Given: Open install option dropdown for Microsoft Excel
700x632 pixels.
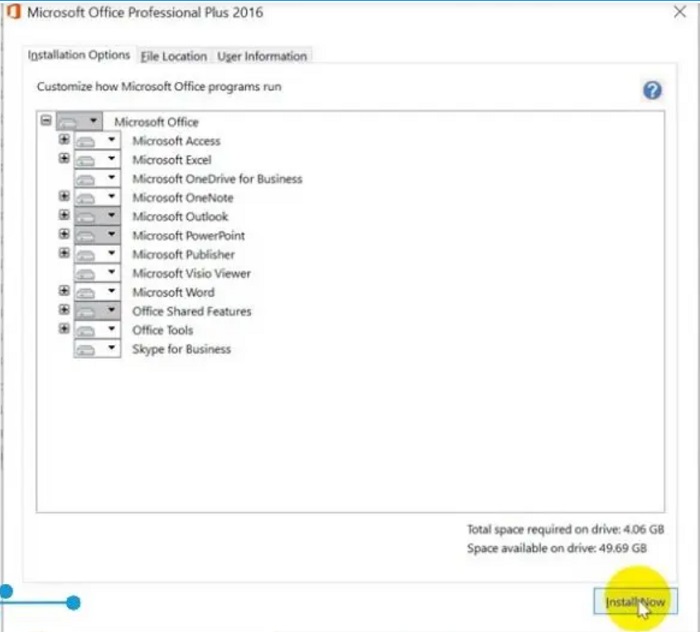Looking at the screenshot, I should pyautogui.click(x=97, y=159).
